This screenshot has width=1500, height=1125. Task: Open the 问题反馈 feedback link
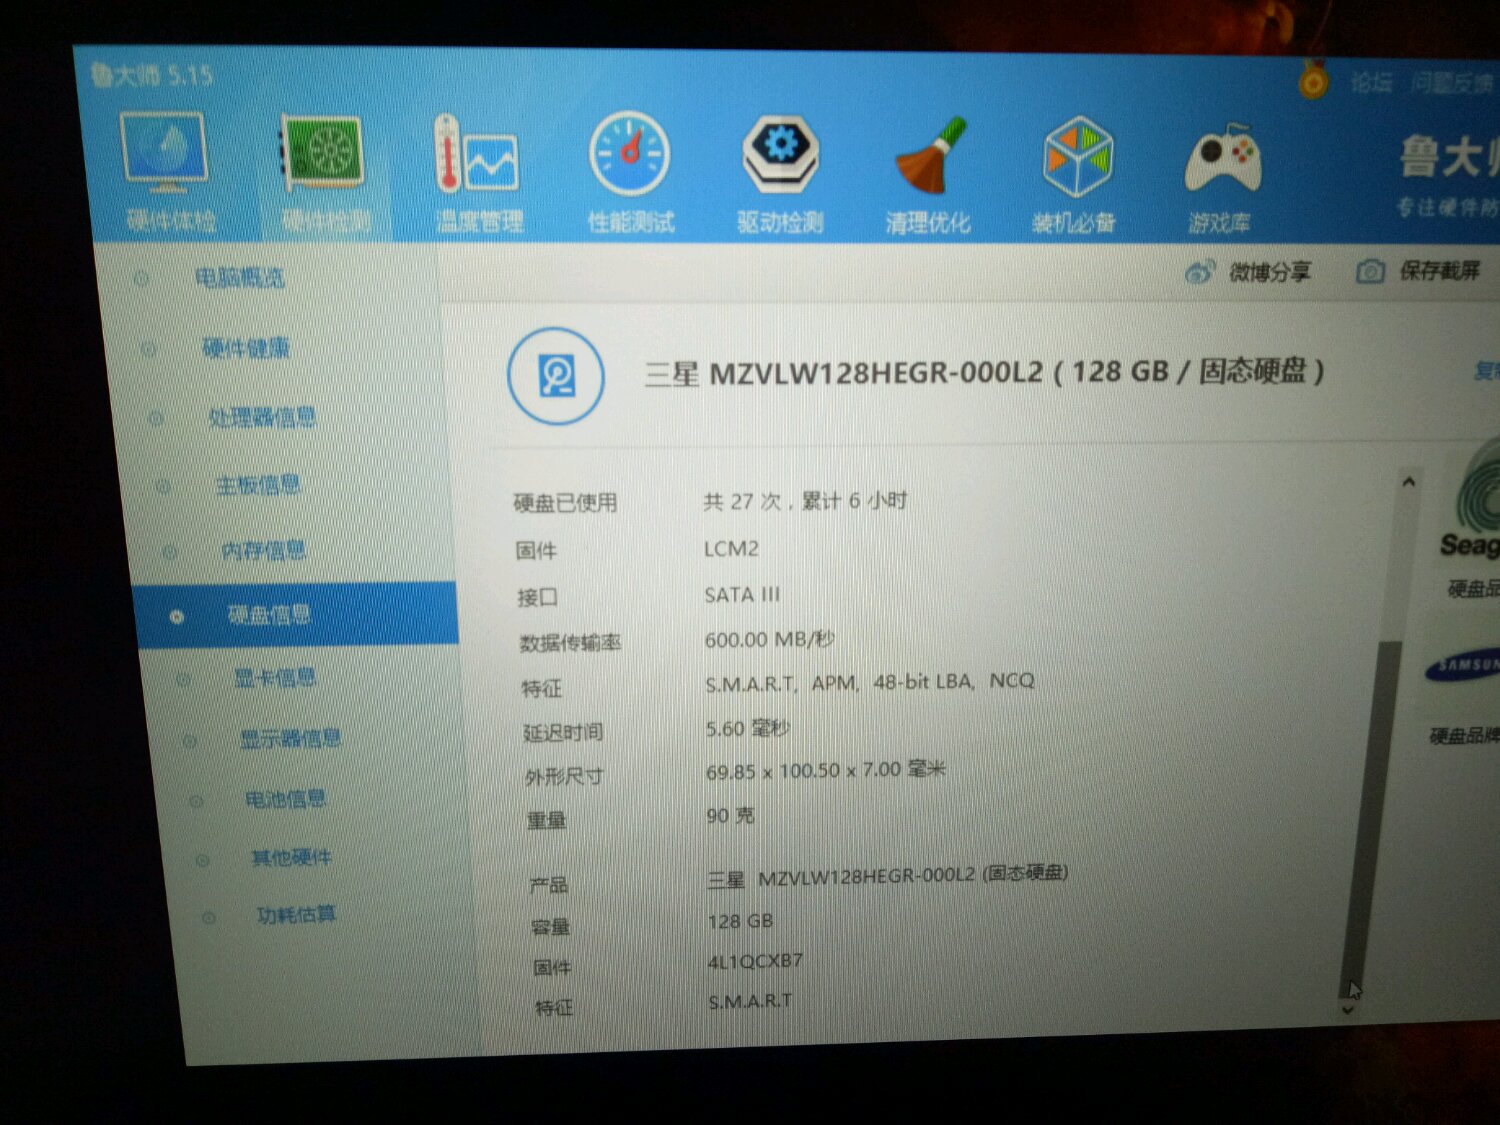[1452, 83]
